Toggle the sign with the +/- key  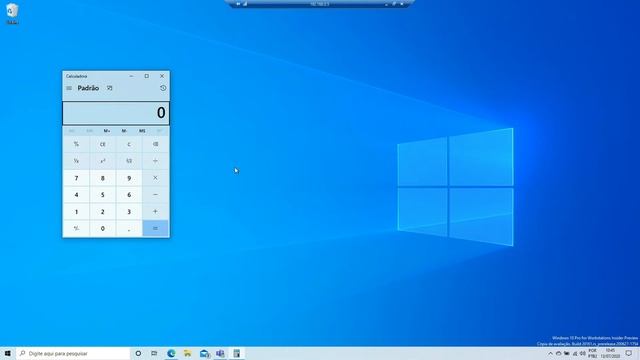(x=76, y=228)
